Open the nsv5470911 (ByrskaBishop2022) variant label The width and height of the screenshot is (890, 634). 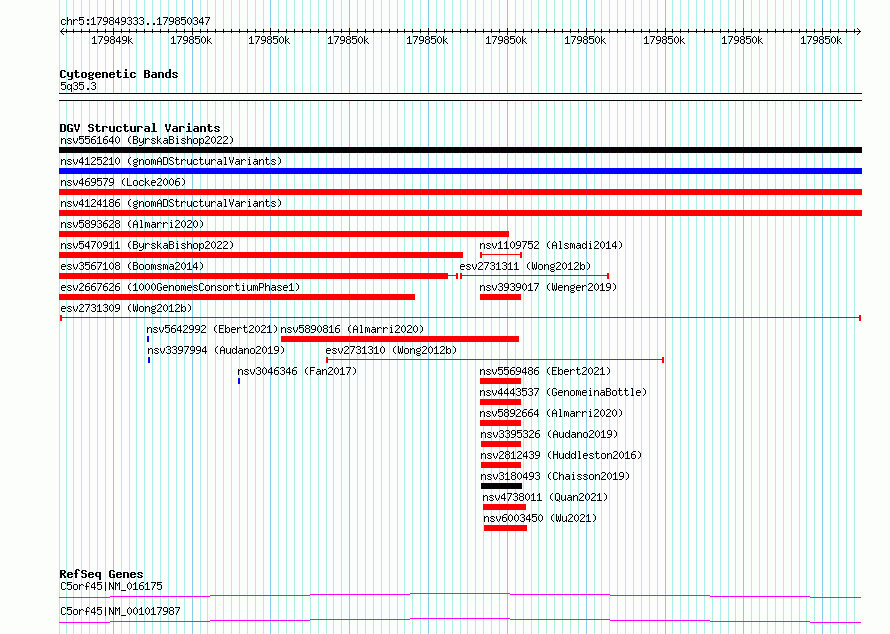coord(147,245)
